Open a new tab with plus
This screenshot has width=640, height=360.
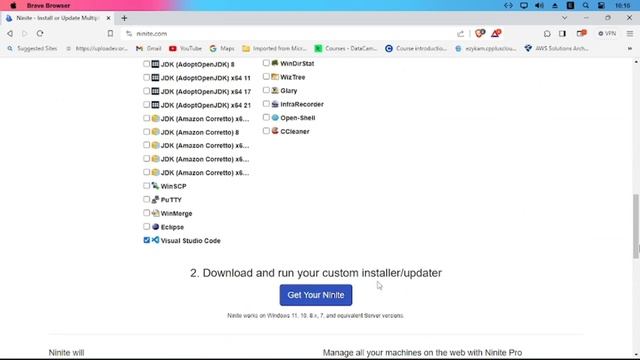tap(124, 18)
